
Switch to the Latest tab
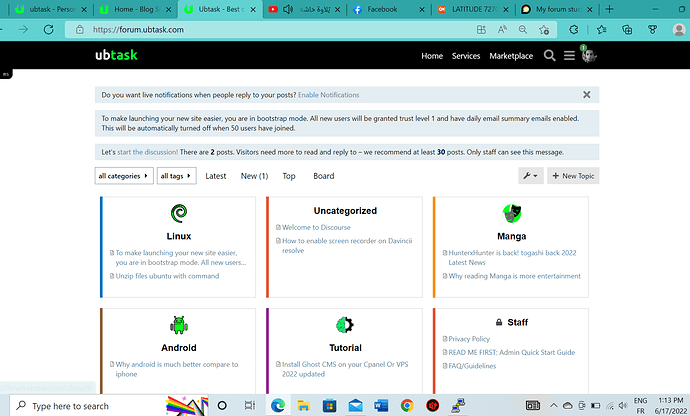coord(216,176)
